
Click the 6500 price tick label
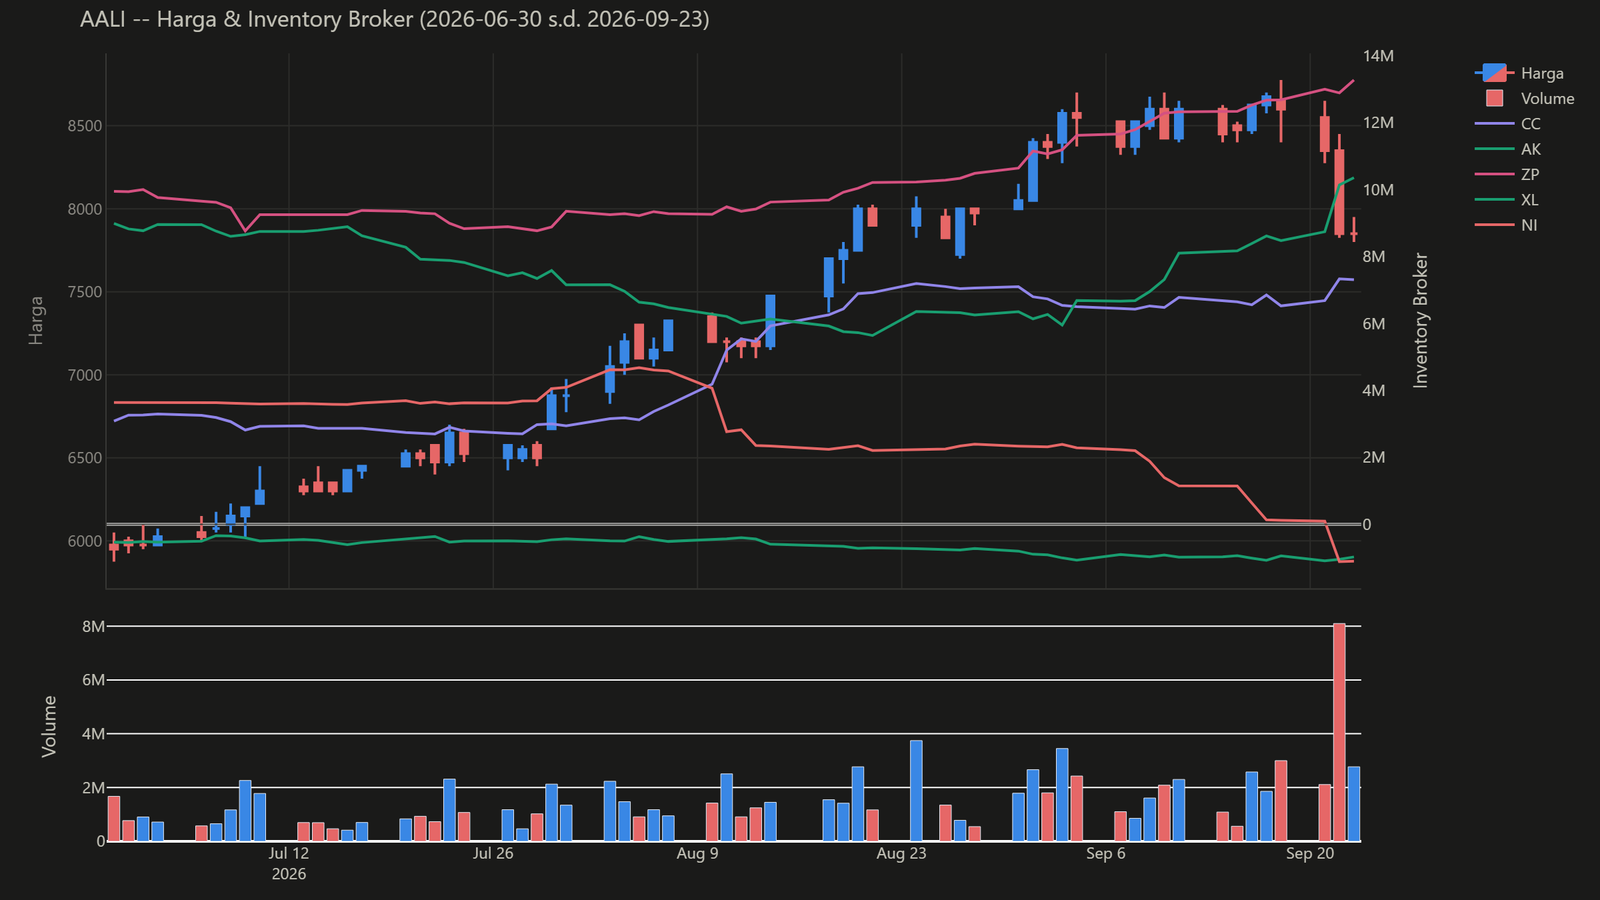(85, 458)
